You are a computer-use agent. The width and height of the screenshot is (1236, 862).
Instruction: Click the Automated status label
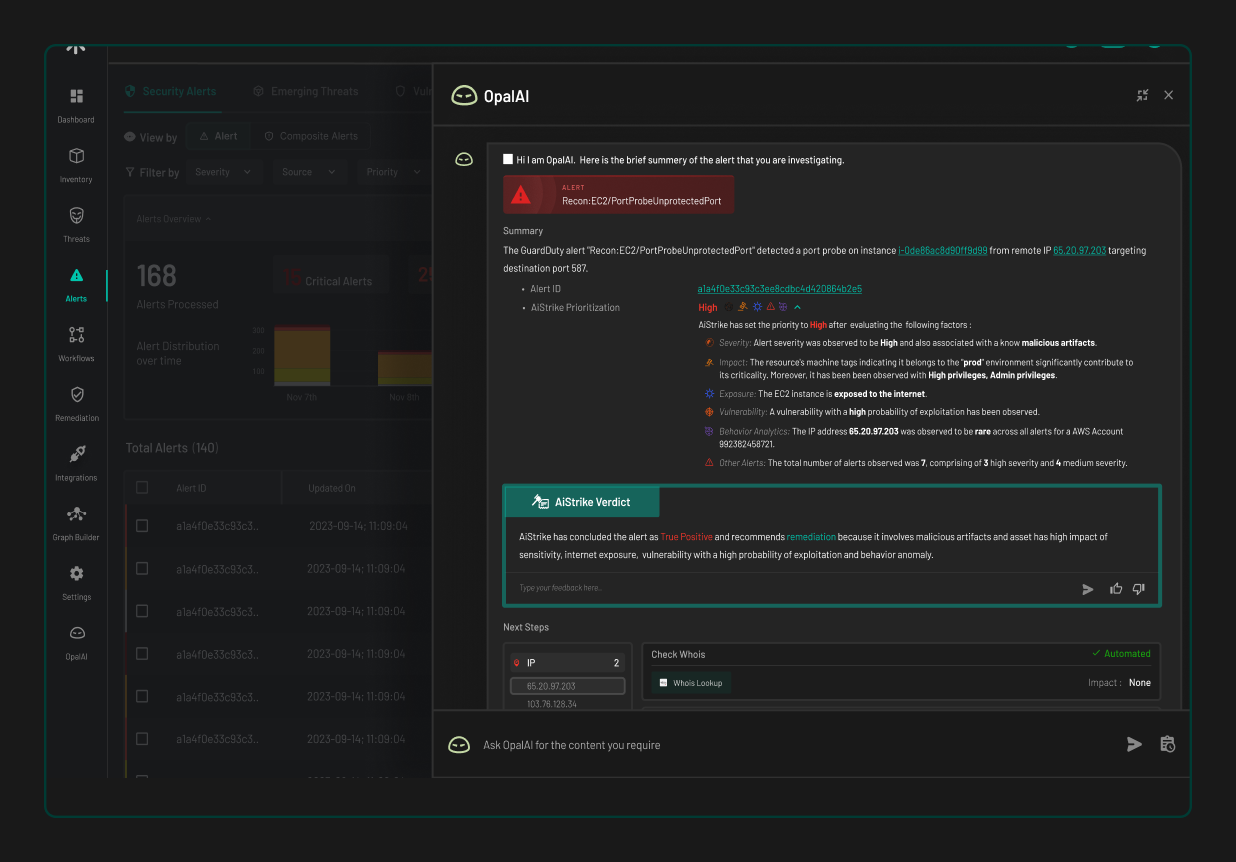pos(1121,654)
